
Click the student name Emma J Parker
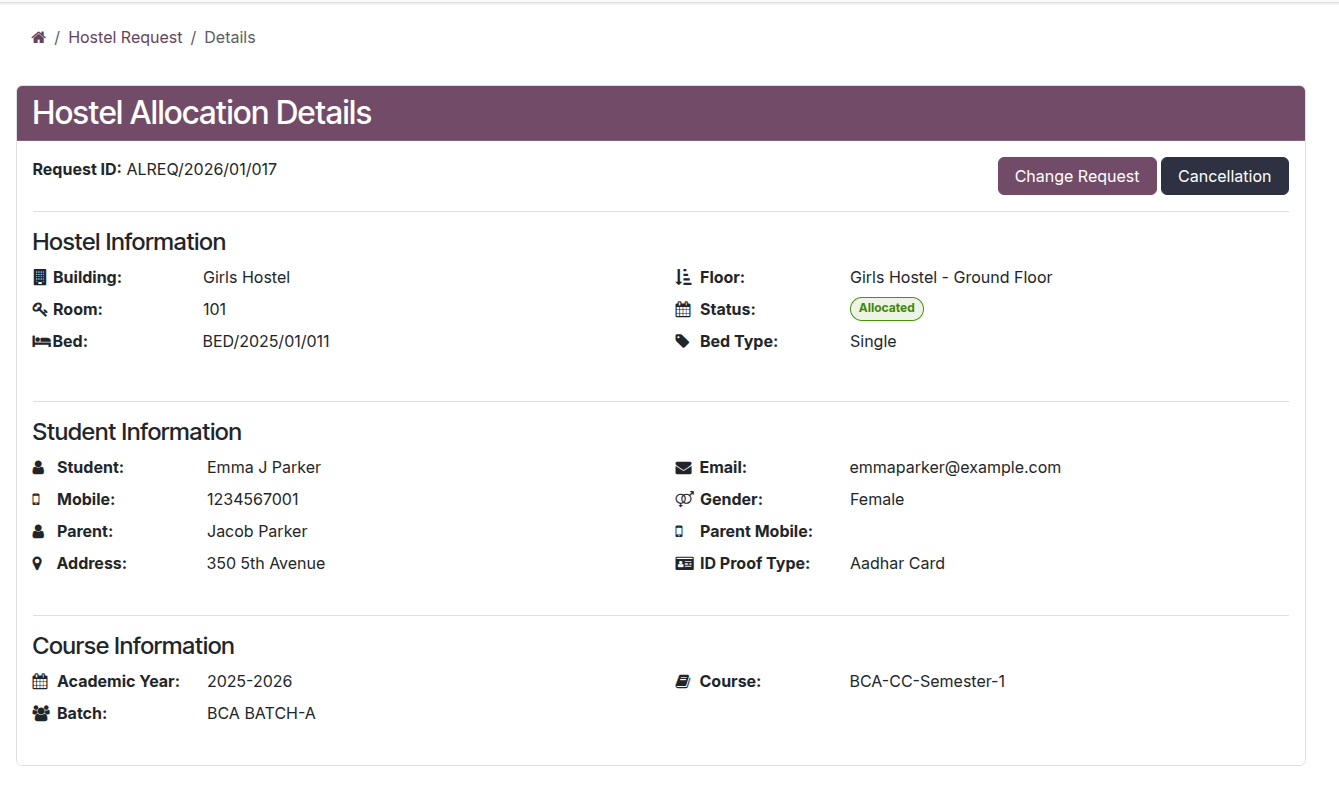(264, 468)
